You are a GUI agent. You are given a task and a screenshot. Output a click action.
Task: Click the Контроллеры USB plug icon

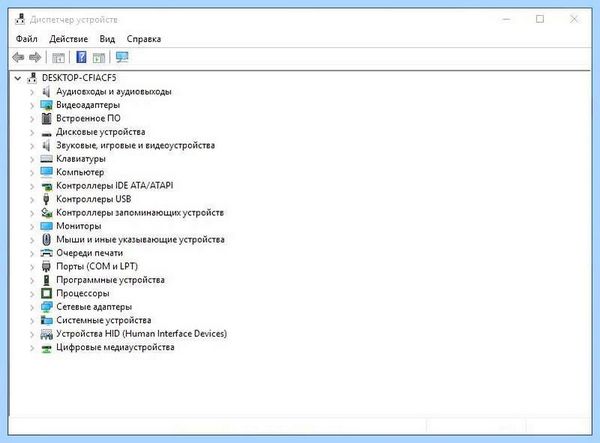[x=46, y=199]
